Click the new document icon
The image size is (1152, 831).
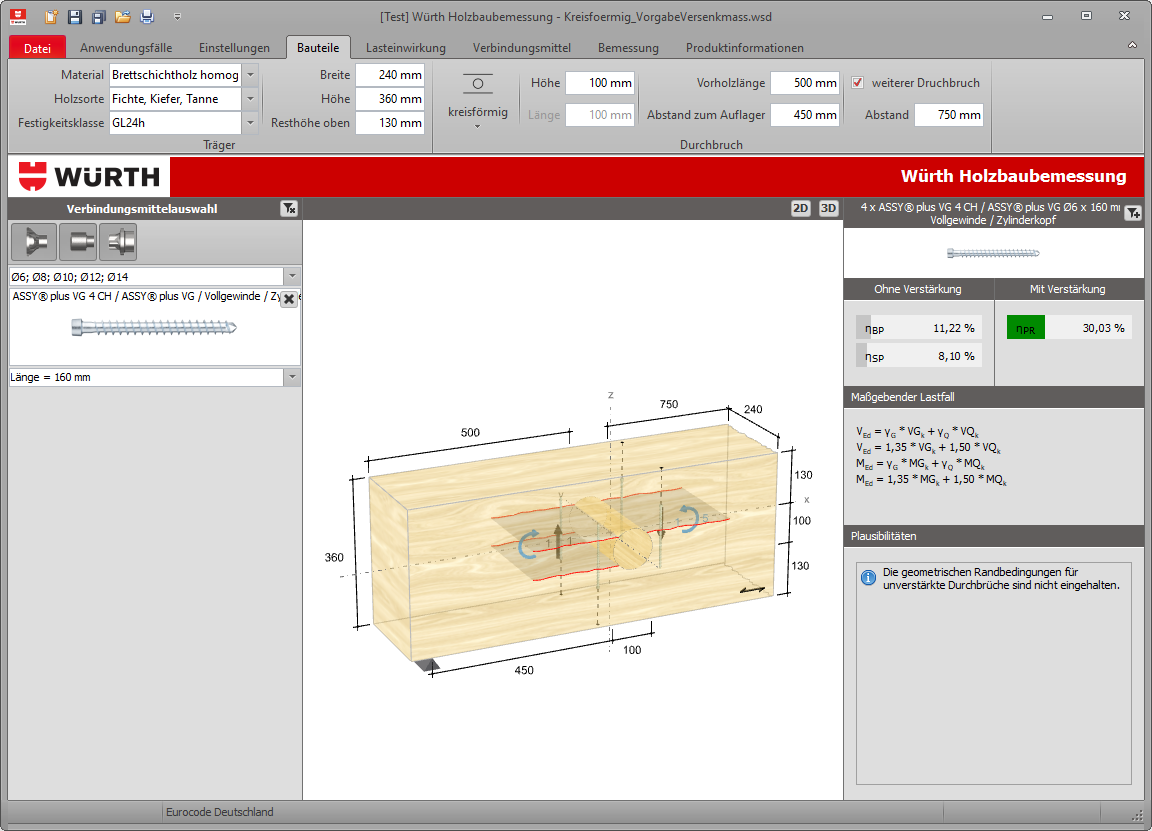coord(51,16)
